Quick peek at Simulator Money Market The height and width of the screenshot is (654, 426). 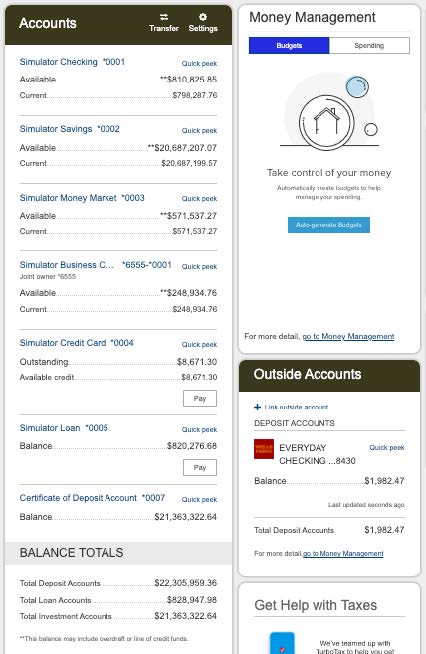pos(199,199)
